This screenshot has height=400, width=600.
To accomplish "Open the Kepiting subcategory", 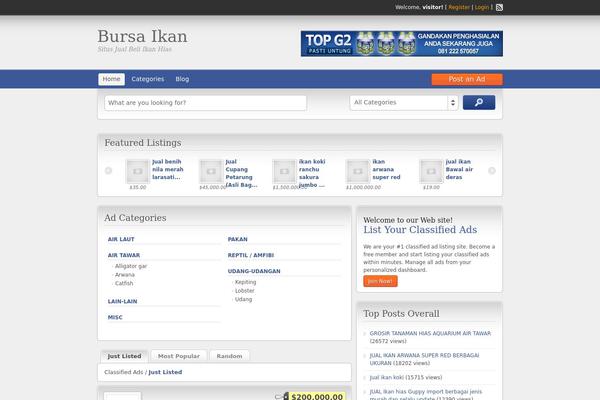I will 245,282.
